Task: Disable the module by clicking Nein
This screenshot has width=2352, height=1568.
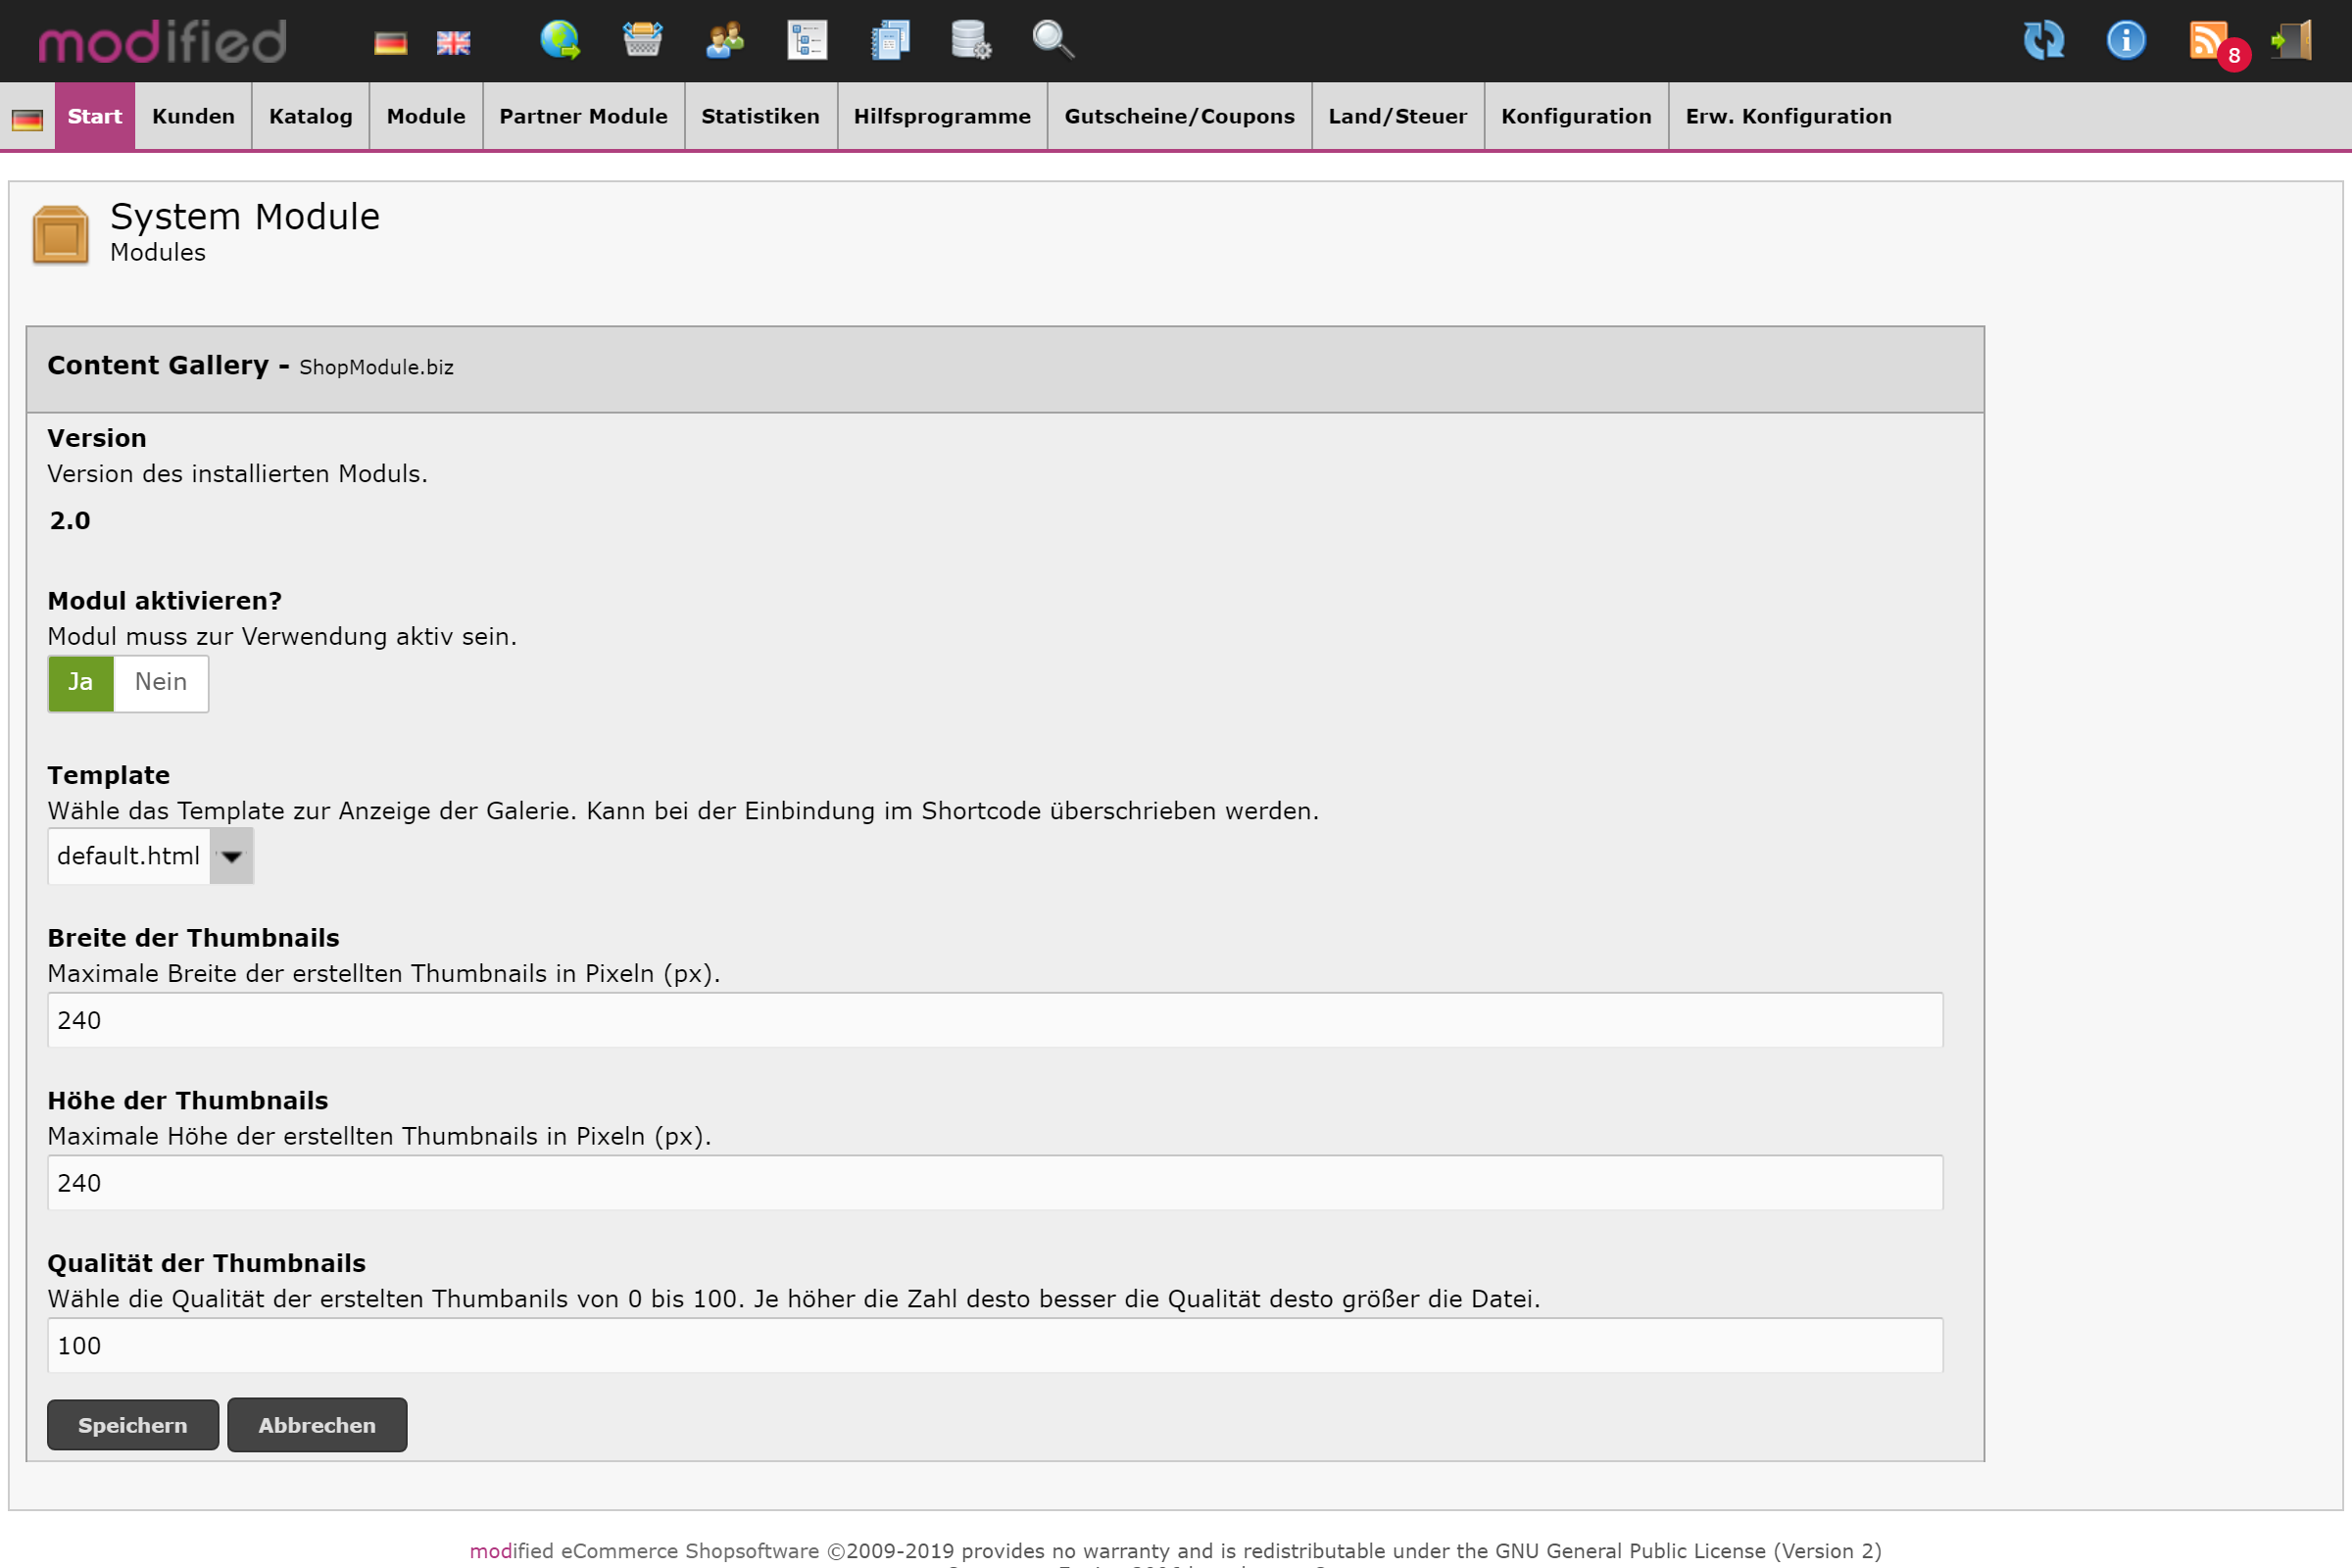Action: 161,683
